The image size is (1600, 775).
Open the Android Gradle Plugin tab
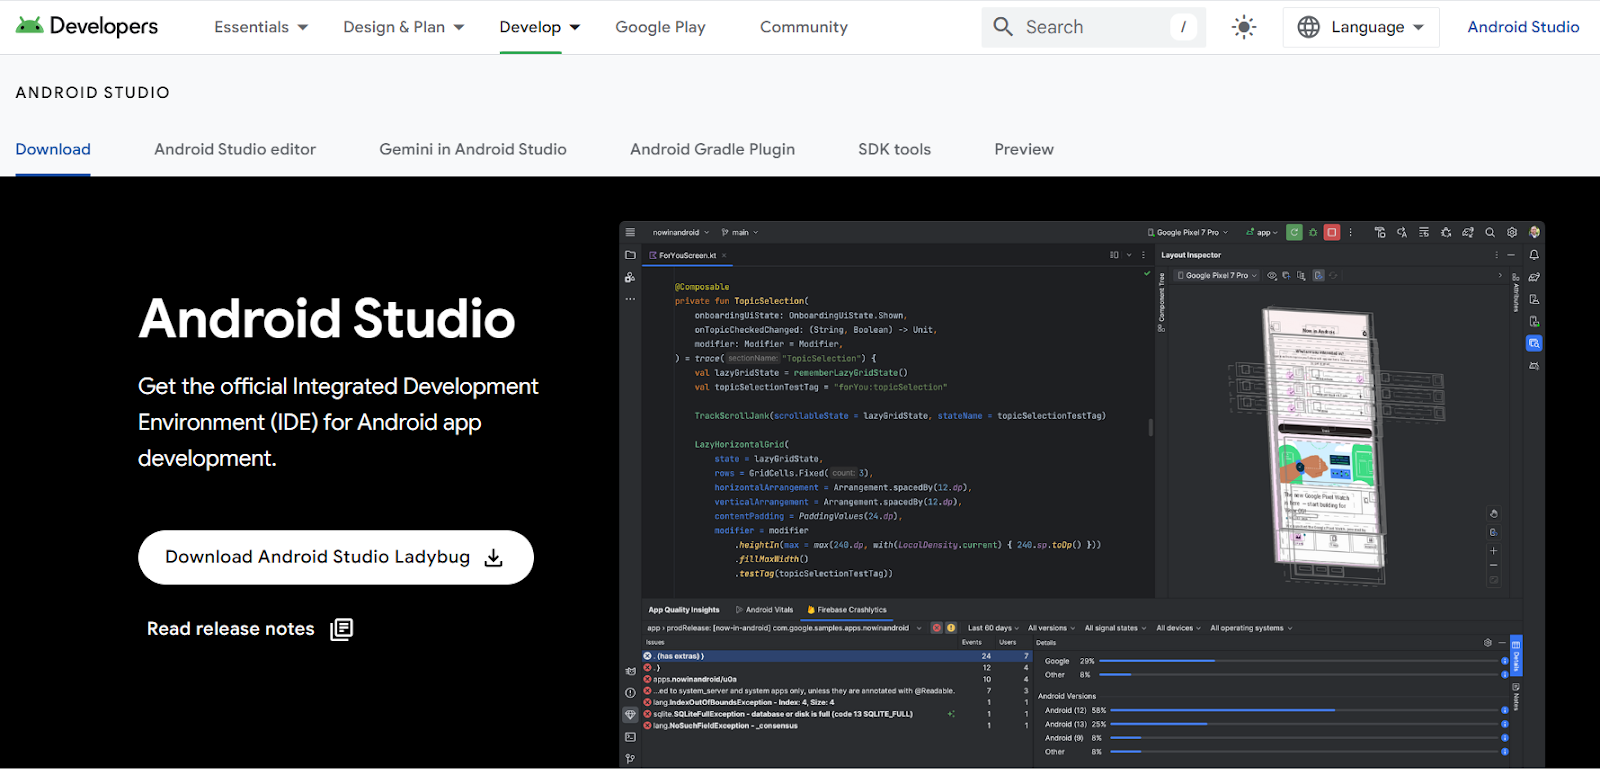[x=712, y=149]
